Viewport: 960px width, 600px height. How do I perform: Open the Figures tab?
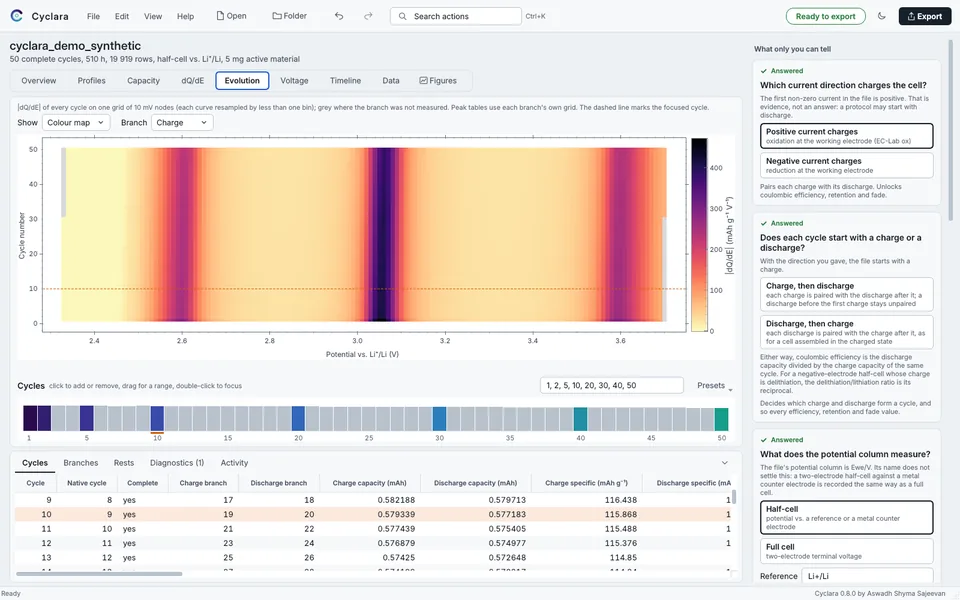(438, 81)
